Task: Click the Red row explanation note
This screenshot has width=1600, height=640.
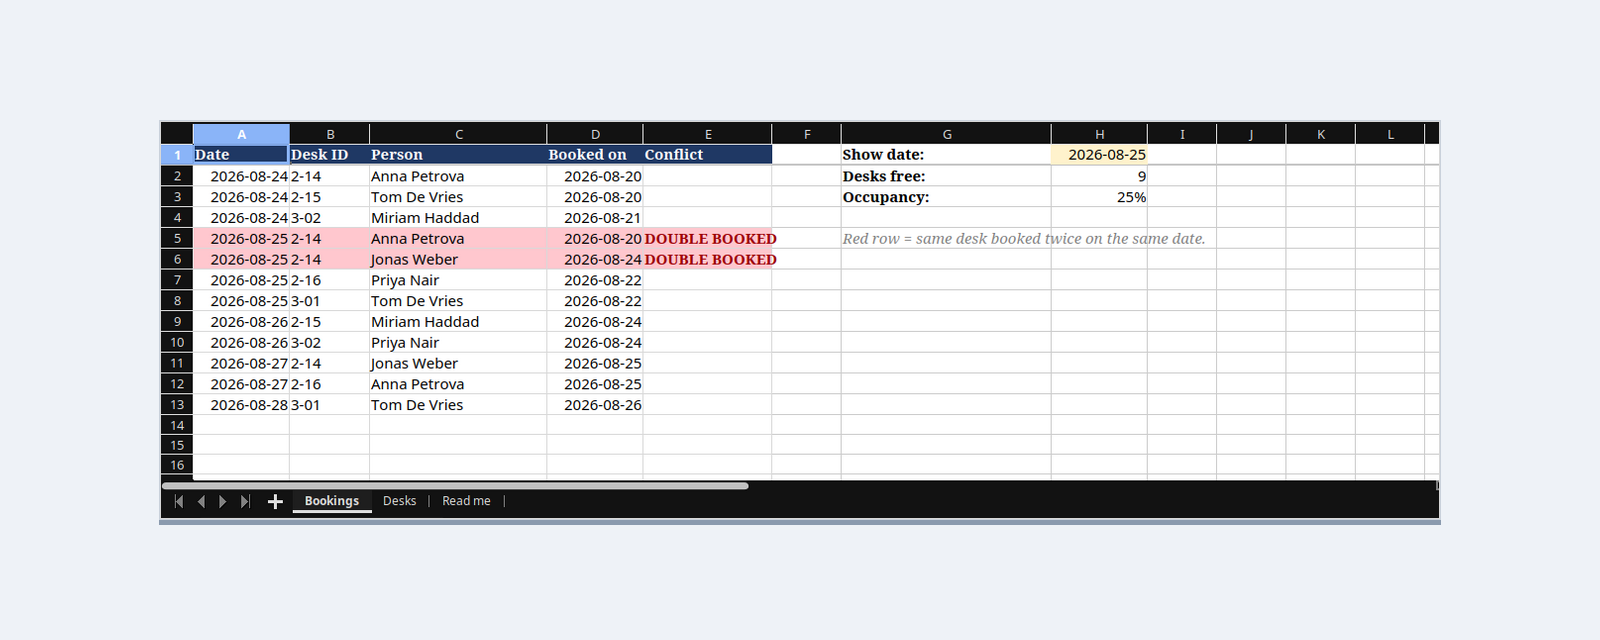Action: (1024, 239)
